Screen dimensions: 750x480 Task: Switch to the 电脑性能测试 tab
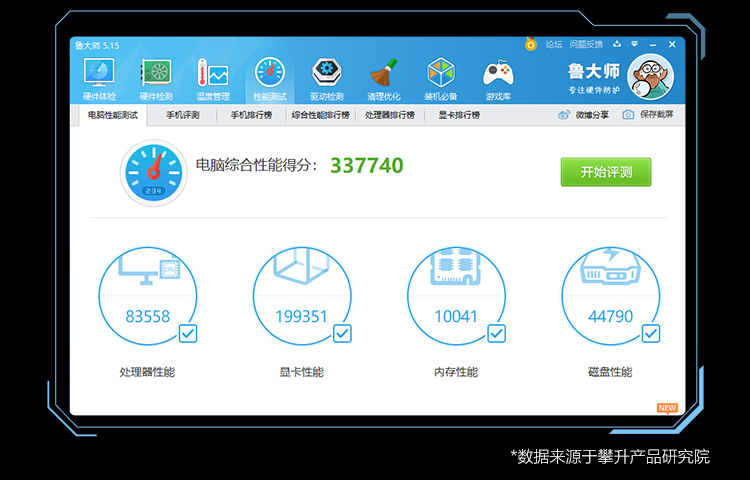(112, 115)
